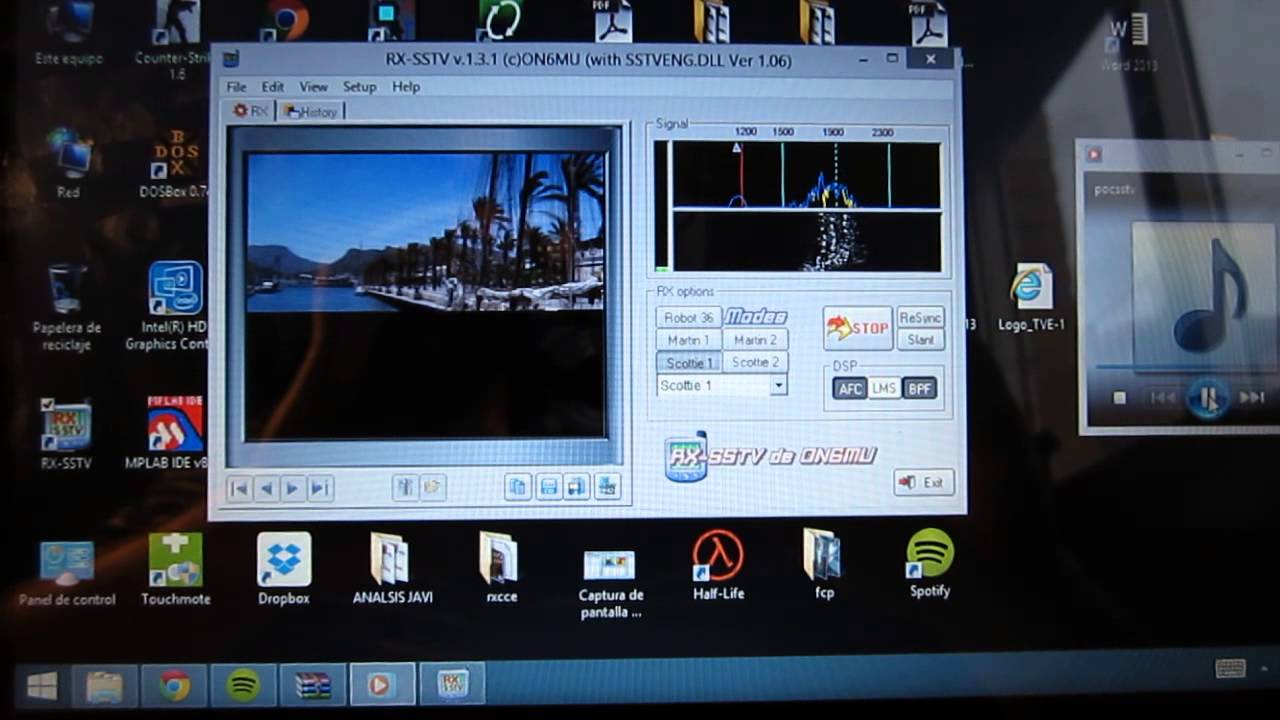Click the STOP button

tap(858, 328)
